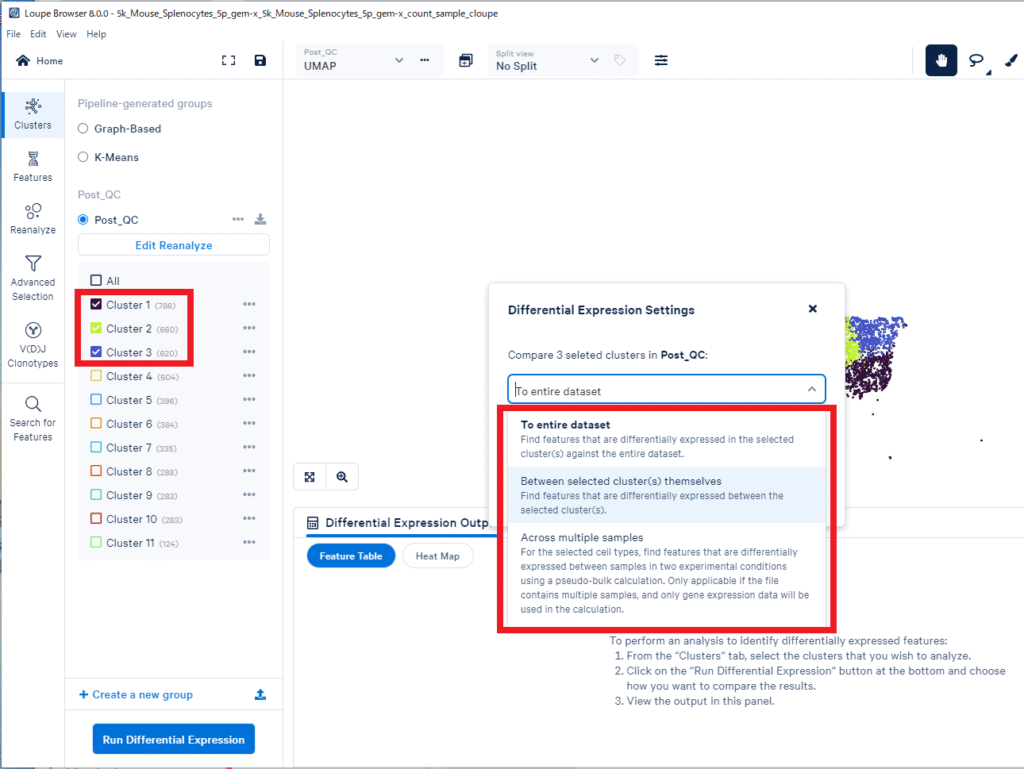Click the zoom magnifier icon on plot

pos(342,477)
